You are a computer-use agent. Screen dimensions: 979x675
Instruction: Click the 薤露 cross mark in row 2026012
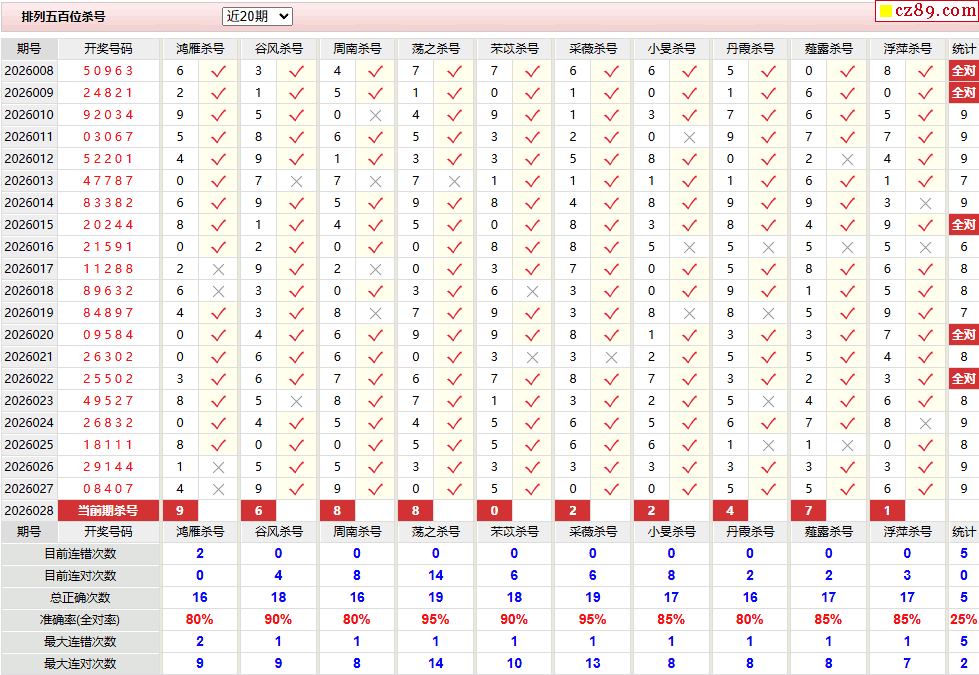point(847,159)
